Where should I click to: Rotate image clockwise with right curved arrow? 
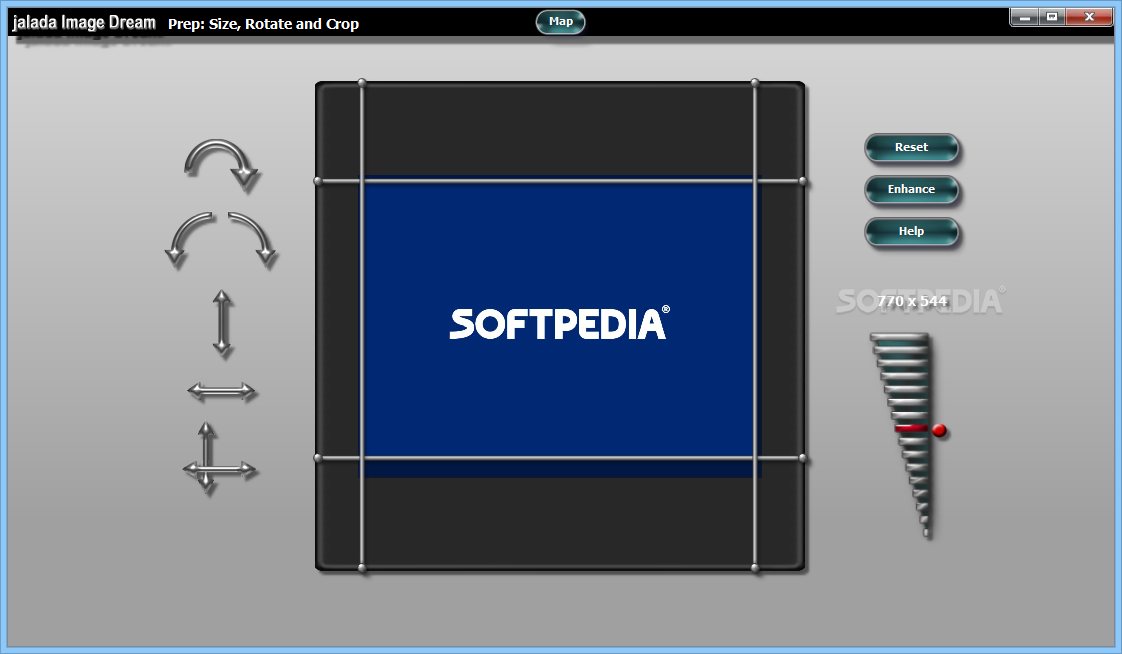(x=253, y=240)
